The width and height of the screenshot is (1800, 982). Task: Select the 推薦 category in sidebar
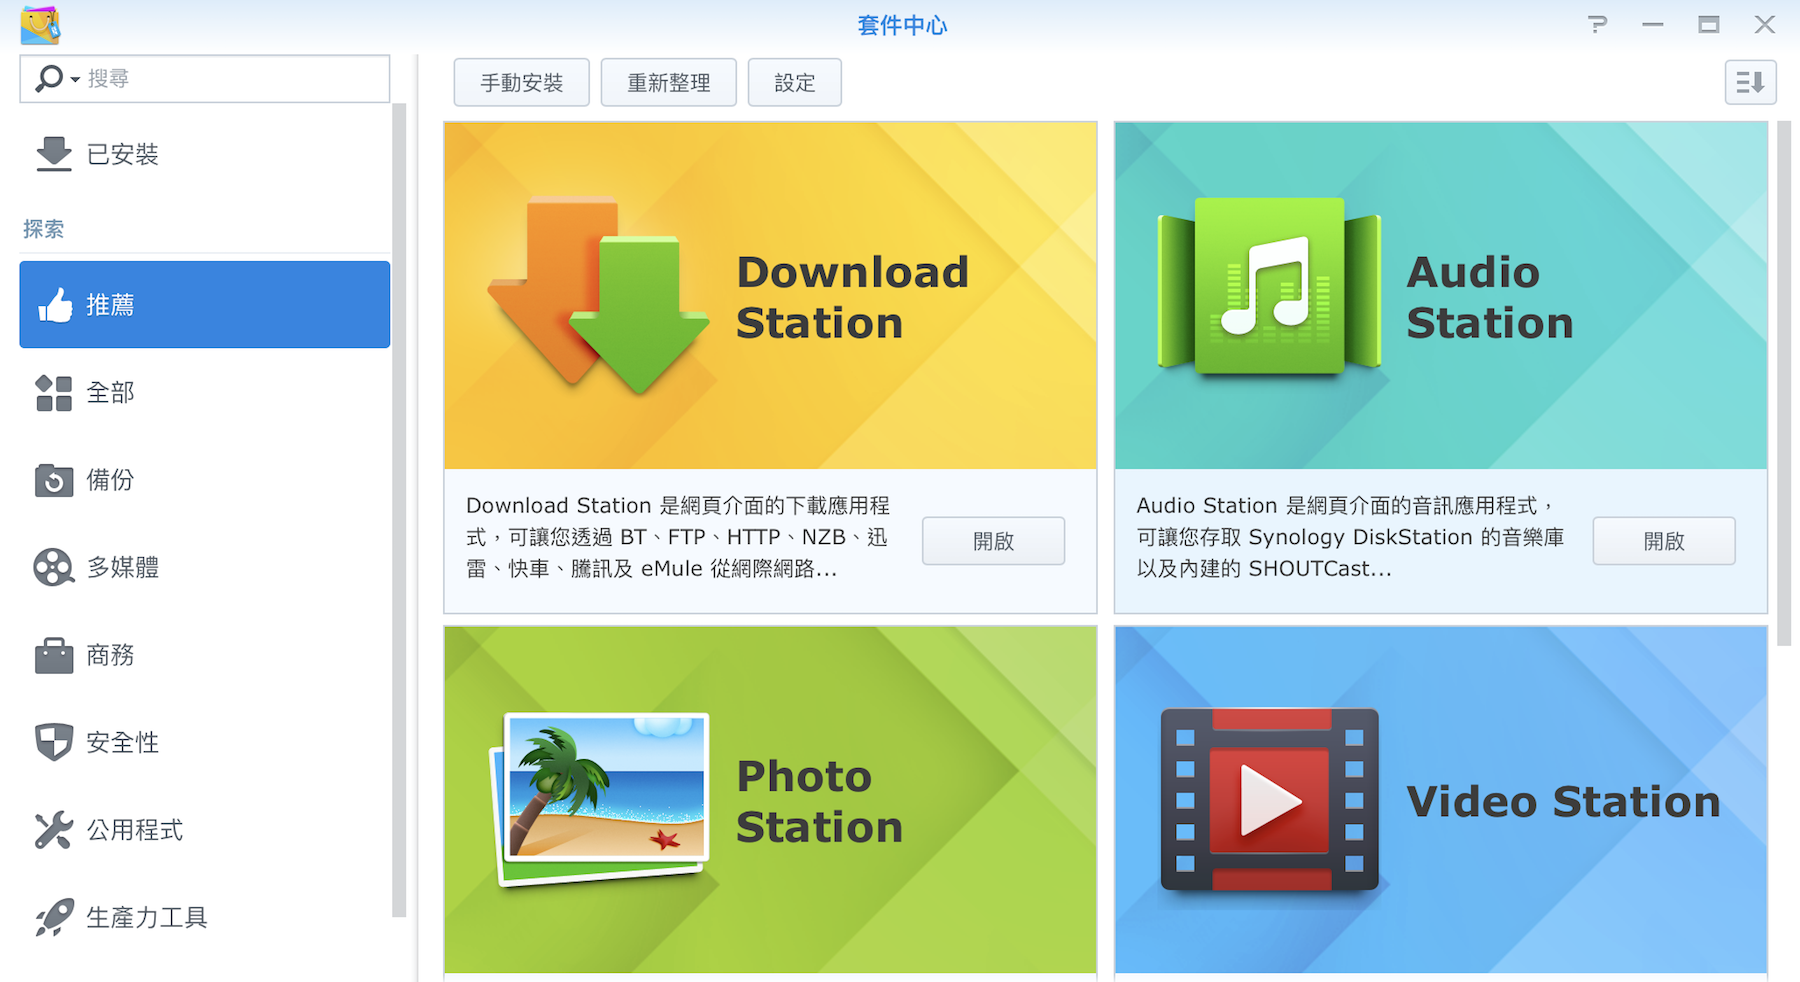pos(204,305)
